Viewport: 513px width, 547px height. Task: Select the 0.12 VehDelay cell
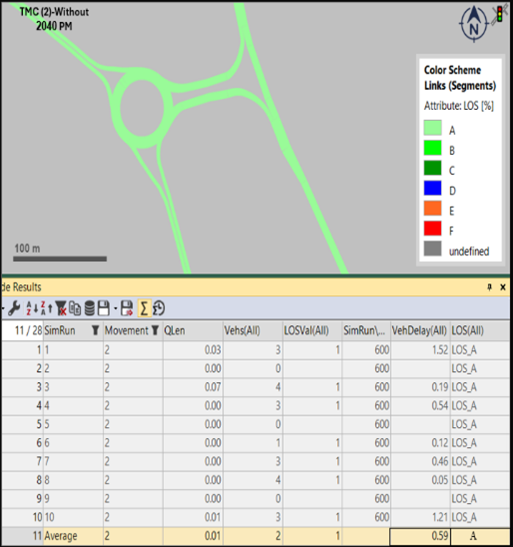(420, 443)
